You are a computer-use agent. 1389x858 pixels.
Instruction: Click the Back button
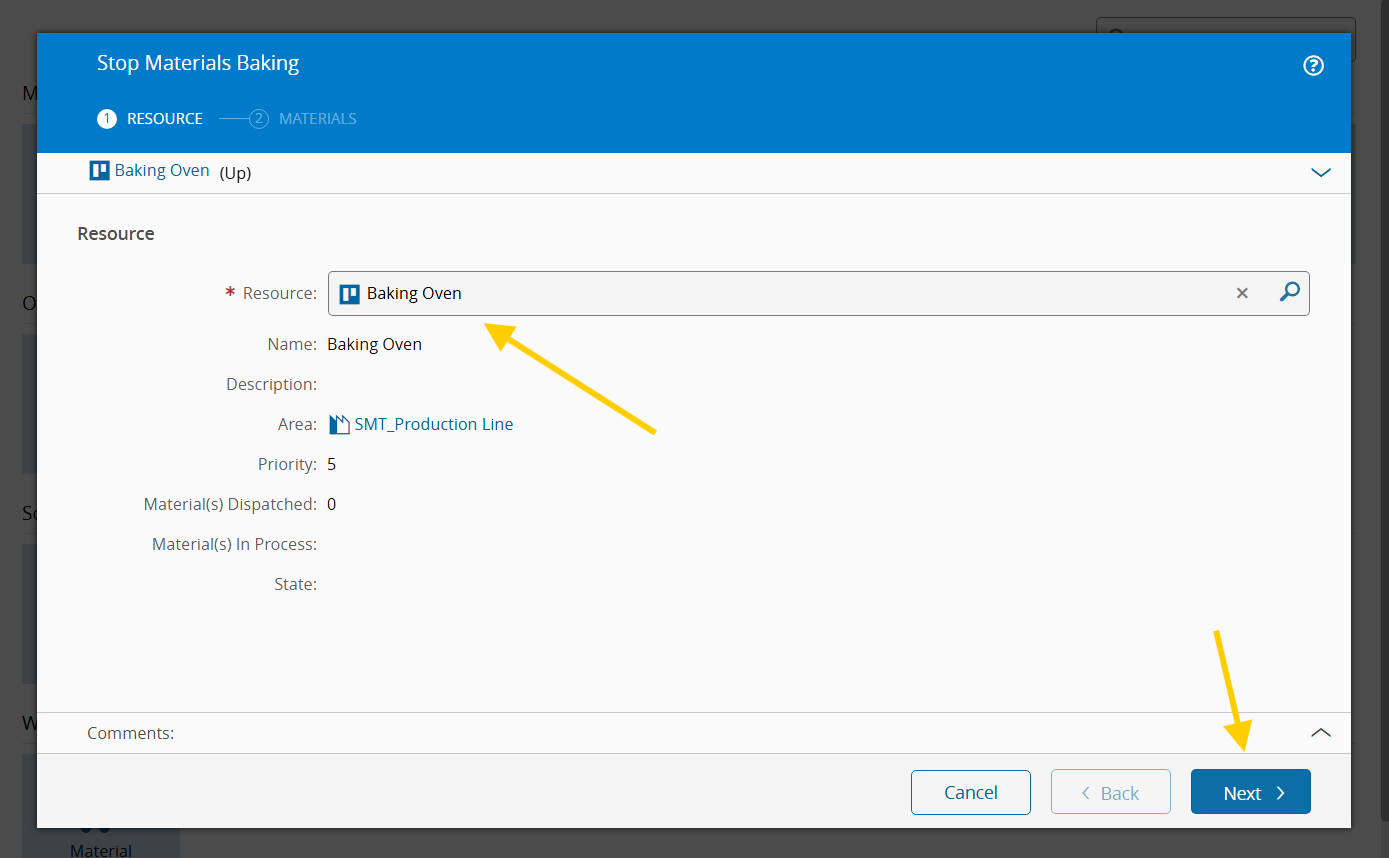tap(1110, 793)
